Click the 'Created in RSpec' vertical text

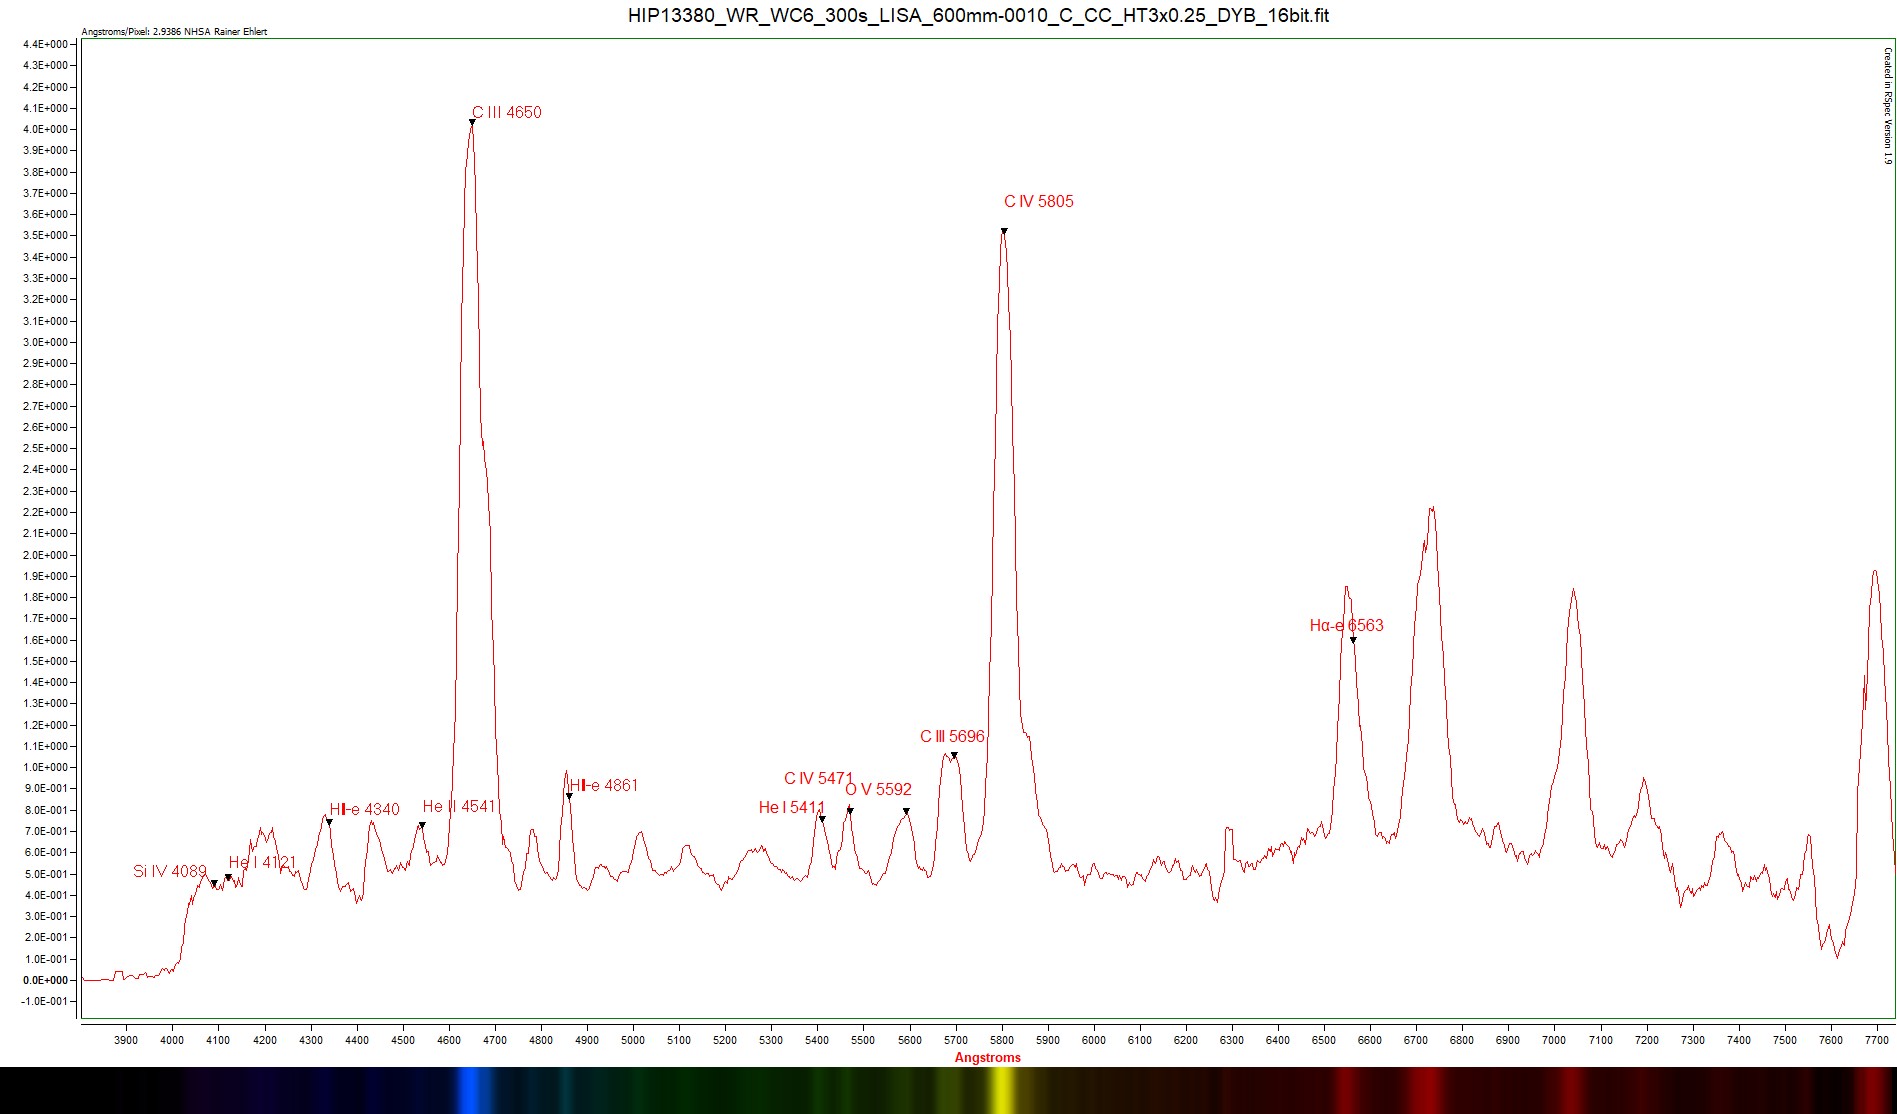[1887, 105]
